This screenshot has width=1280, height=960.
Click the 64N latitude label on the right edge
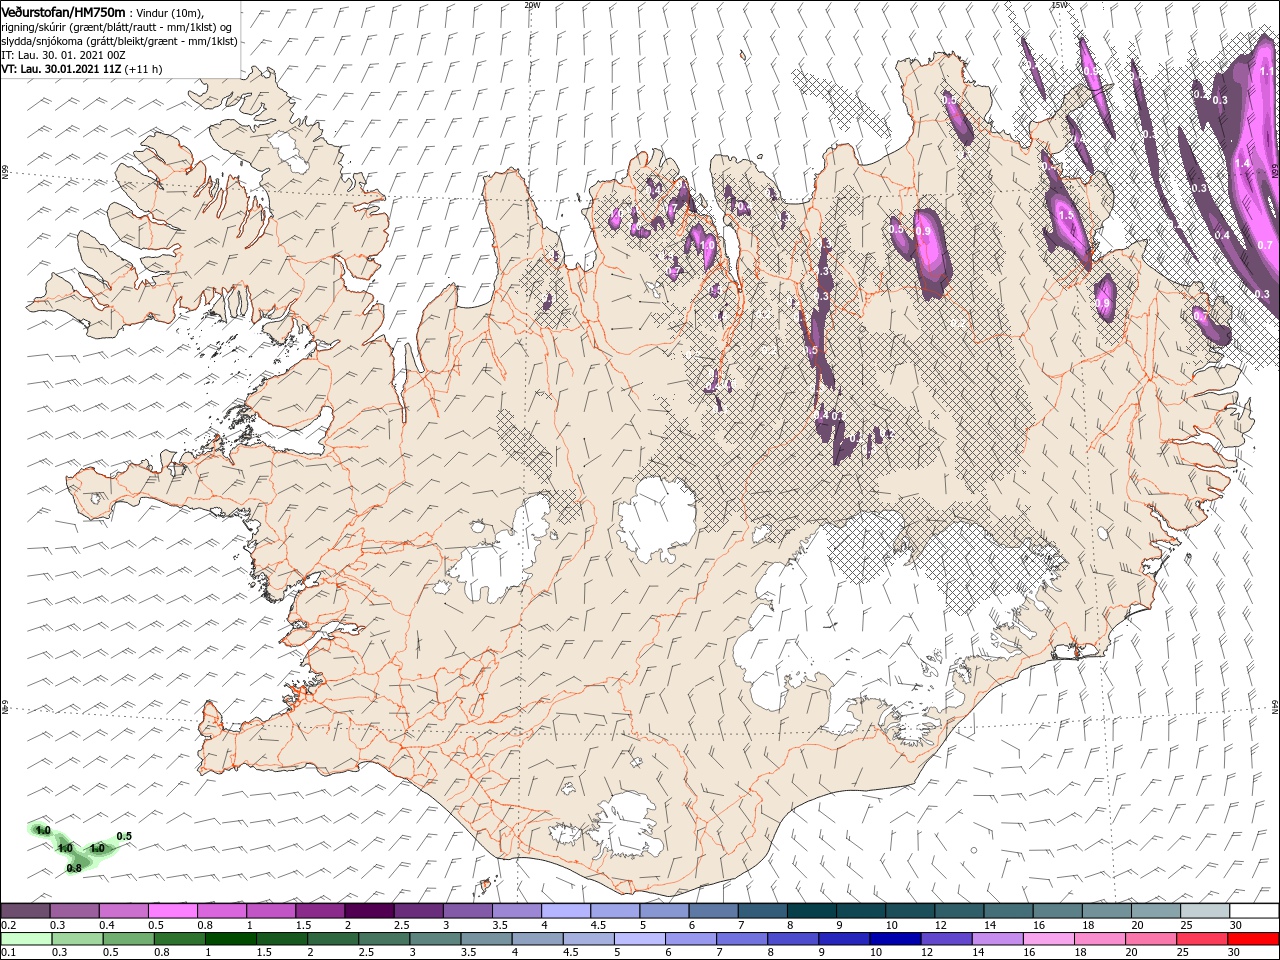pos(1275,706)
